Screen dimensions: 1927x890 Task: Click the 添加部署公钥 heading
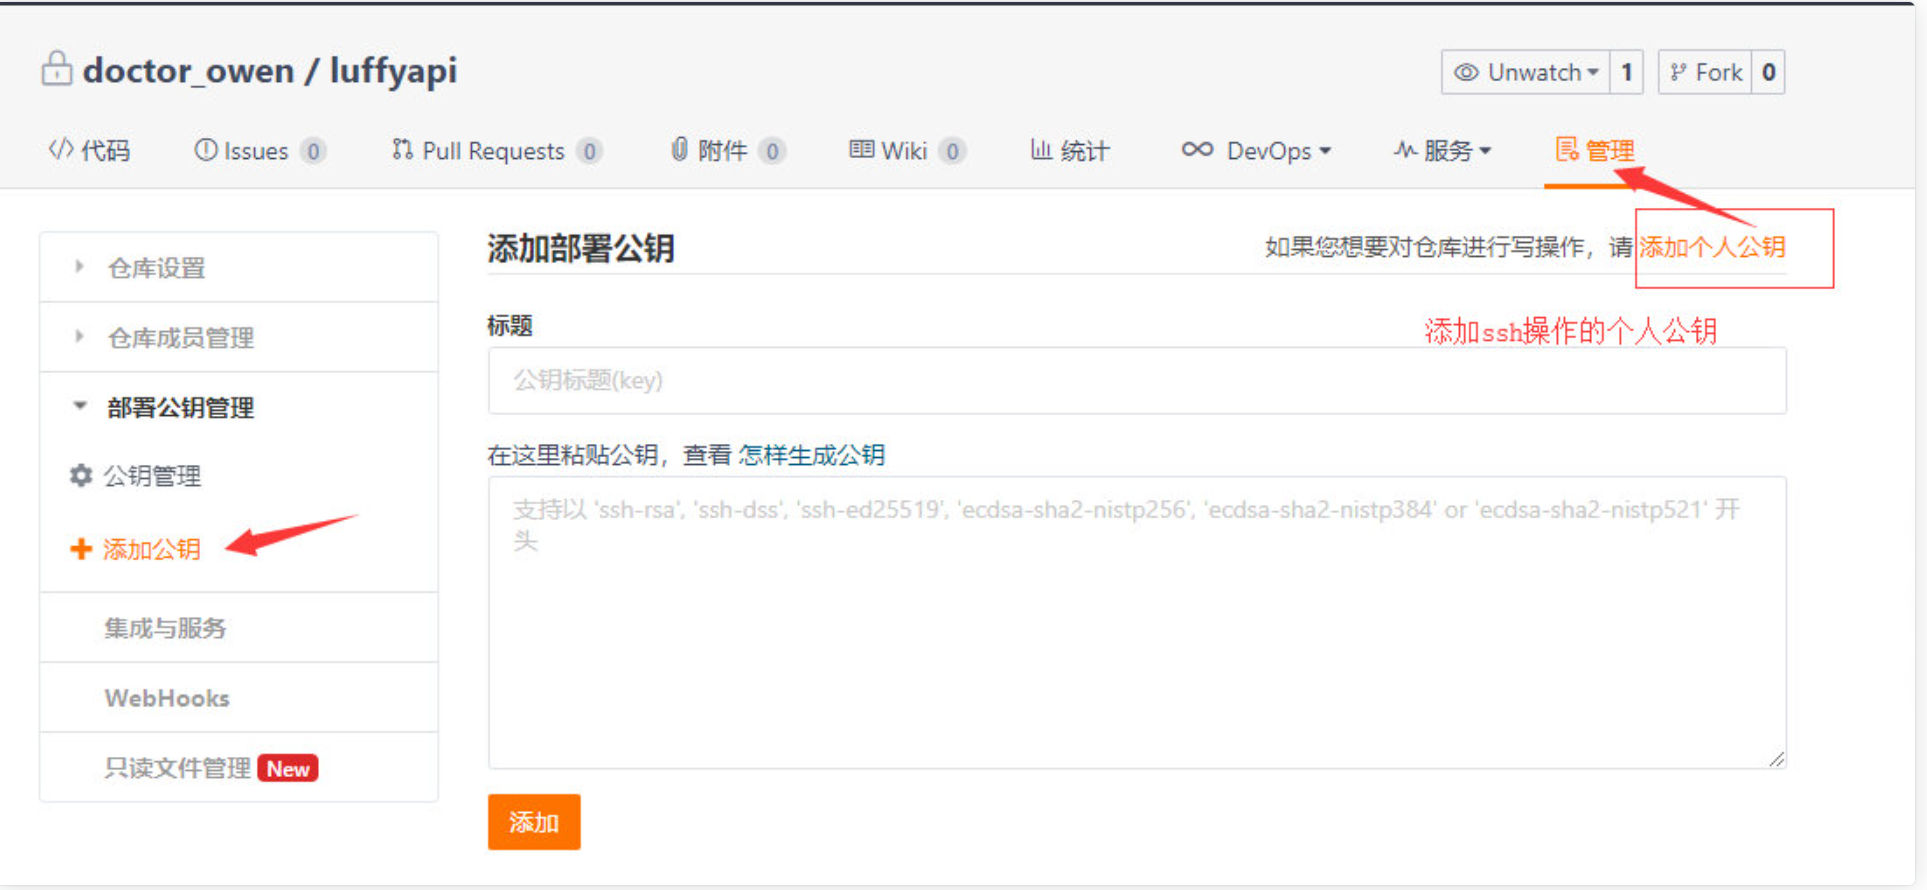pos(581,247)
